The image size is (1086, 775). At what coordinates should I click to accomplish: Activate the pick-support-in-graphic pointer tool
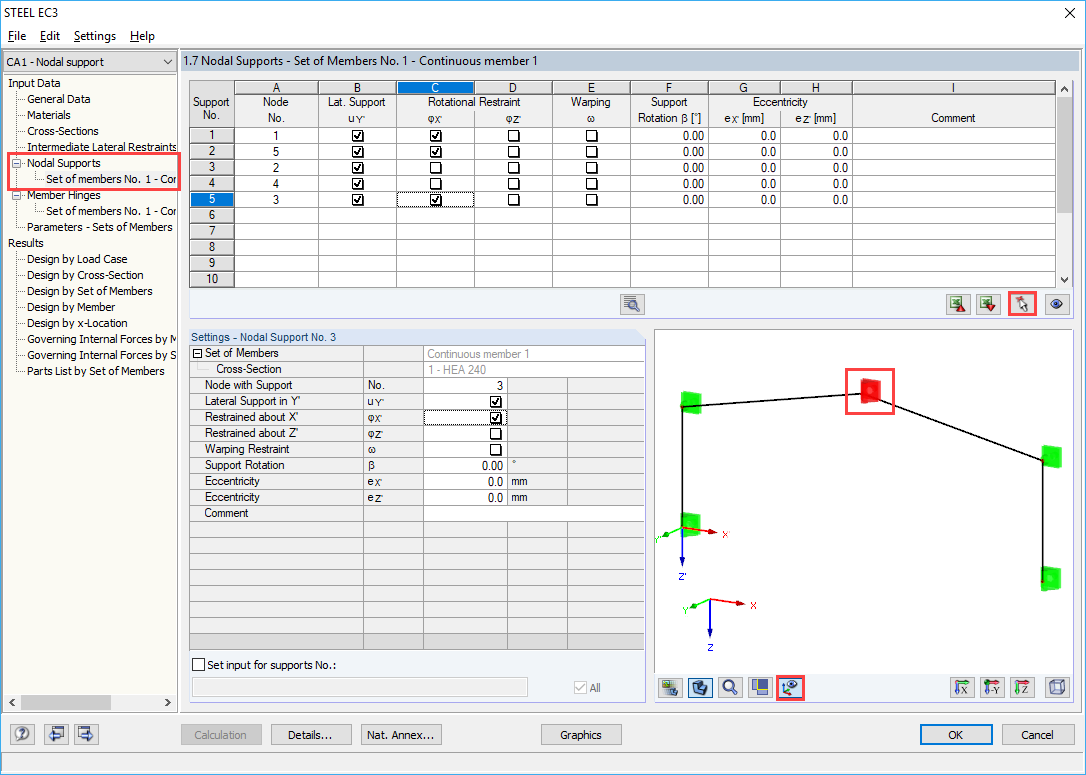(1022, 304)
